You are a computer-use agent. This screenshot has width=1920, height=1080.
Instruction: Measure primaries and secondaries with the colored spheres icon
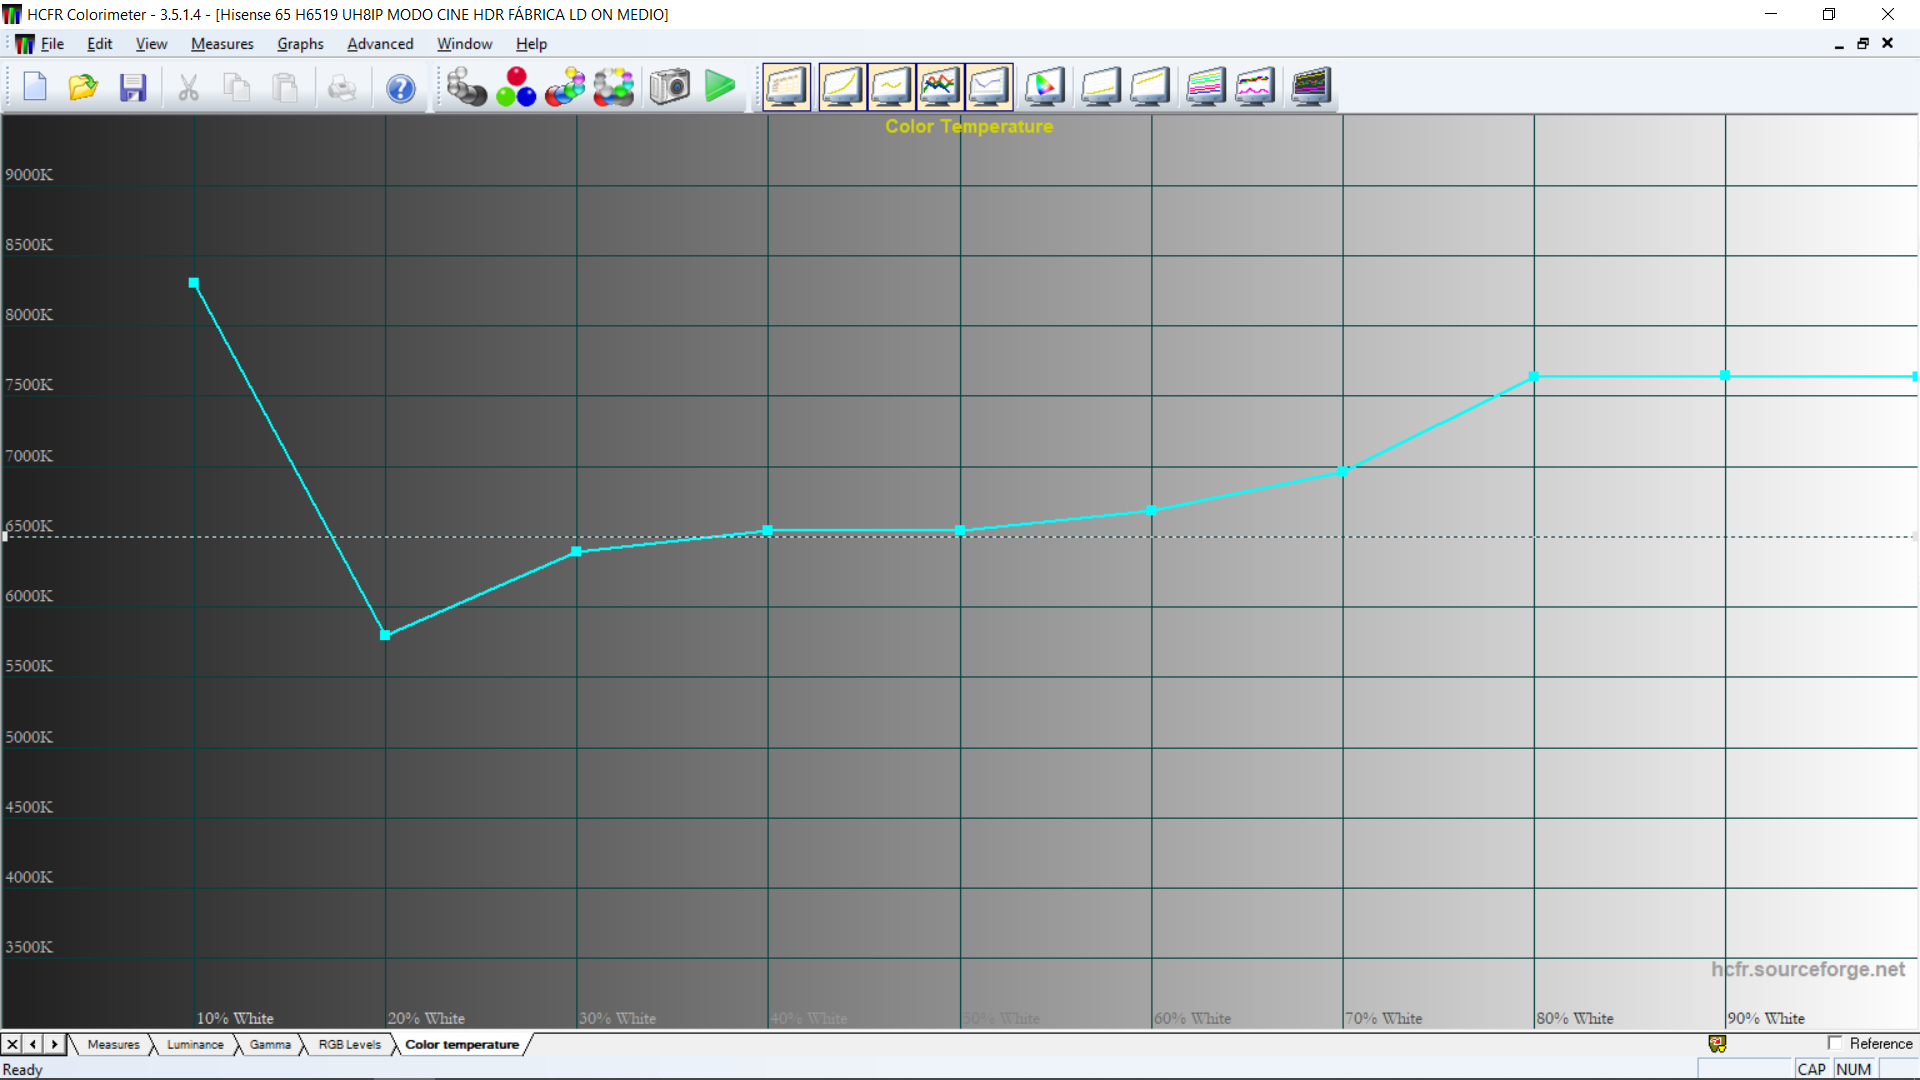point(565,87)
